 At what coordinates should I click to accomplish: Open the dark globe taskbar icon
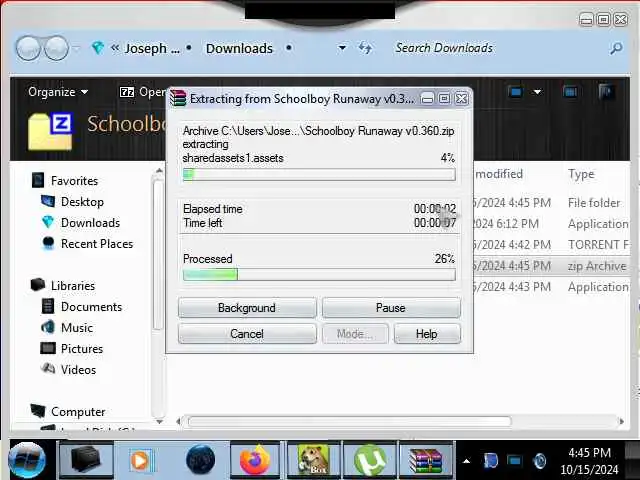click(200, 460)
